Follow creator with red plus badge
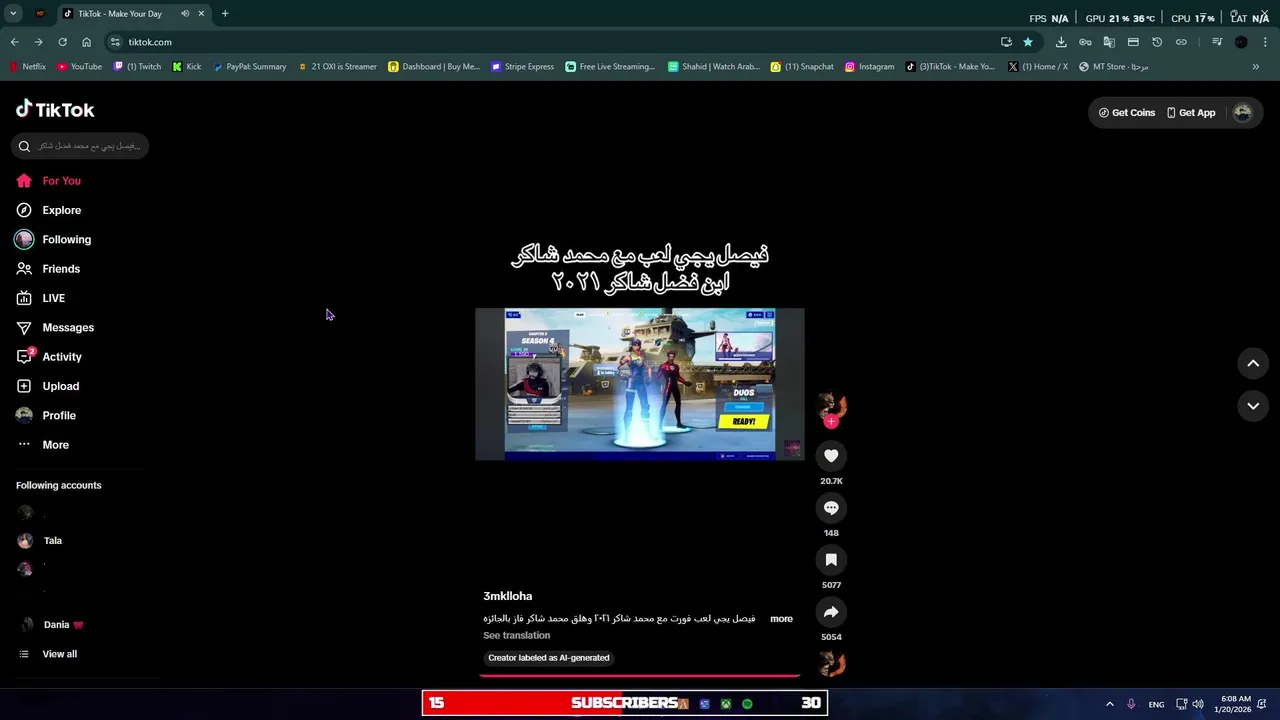The width and height of the screenshot is (1280, 720). point(831,421)
